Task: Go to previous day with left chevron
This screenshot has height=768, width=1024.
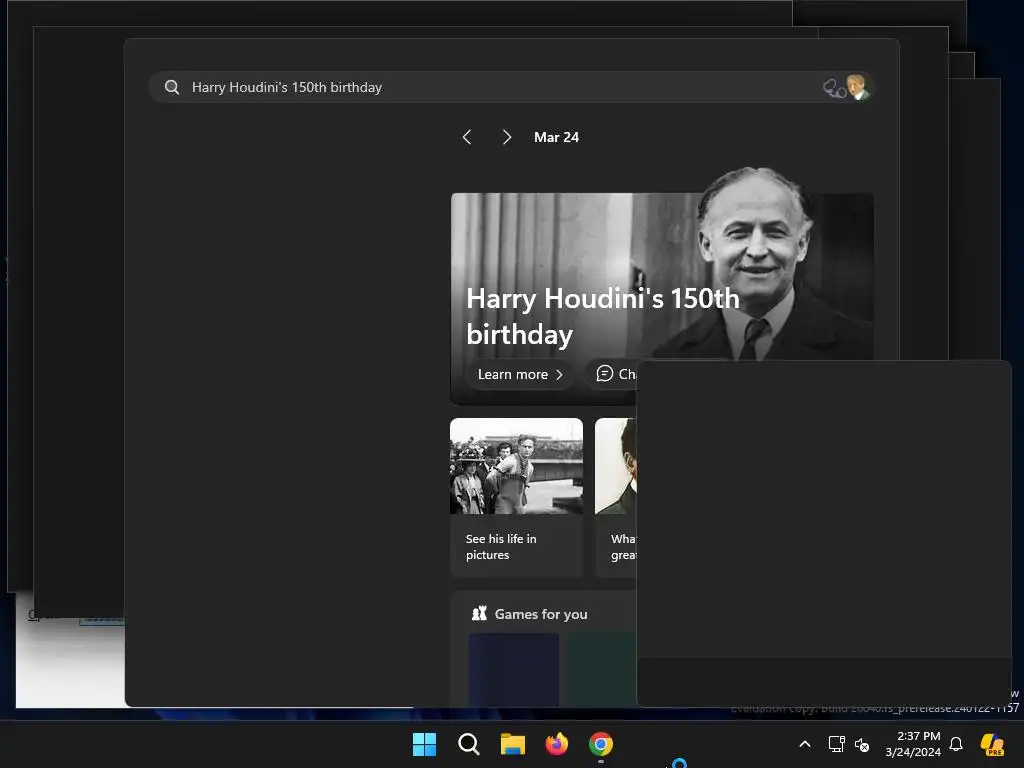Action: pyautogui.click(x=466, y=137)
